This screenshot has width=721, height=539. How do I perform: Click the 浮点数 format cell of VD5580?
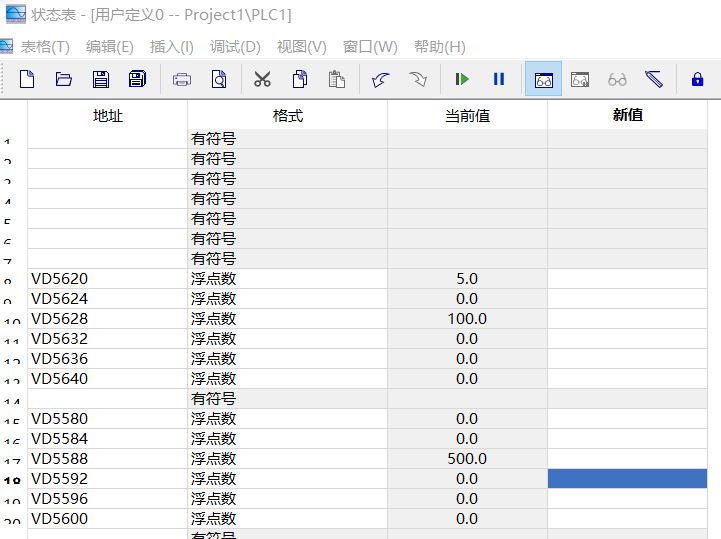[287, 419]
